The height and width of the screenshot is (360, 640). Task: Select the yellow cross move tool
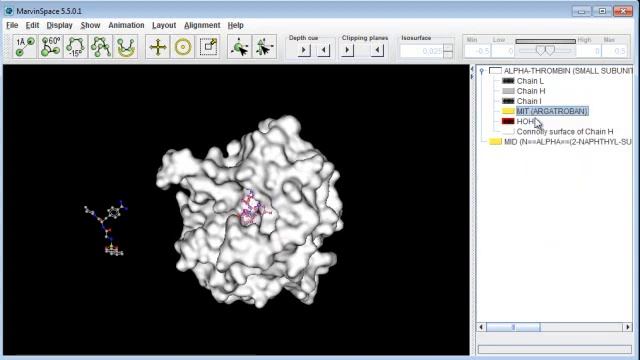click(x=158, y=47)
